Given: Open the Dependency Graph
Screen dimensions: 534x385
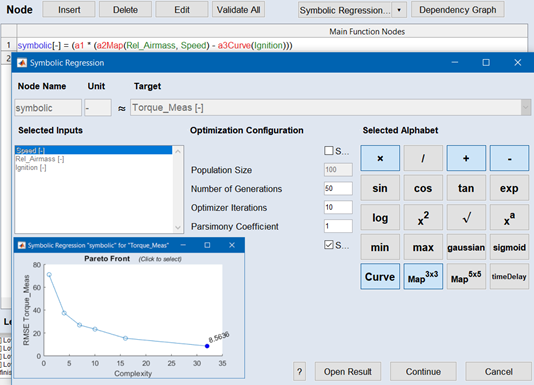Looking at the screenshot, I should 458,10.
